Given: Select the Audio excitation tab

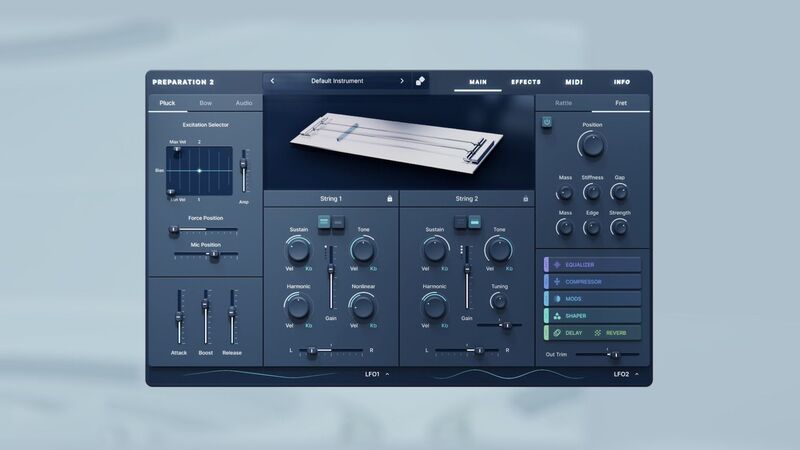Looking at the screenshot, I should [x=244, y=103].
